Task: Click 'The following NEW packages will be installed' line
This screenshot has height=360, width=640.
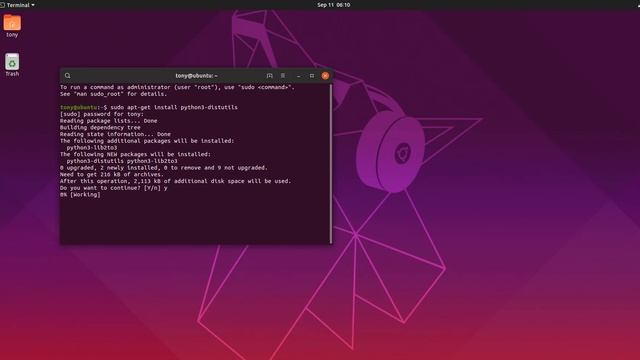Action: tap(135, 154)
